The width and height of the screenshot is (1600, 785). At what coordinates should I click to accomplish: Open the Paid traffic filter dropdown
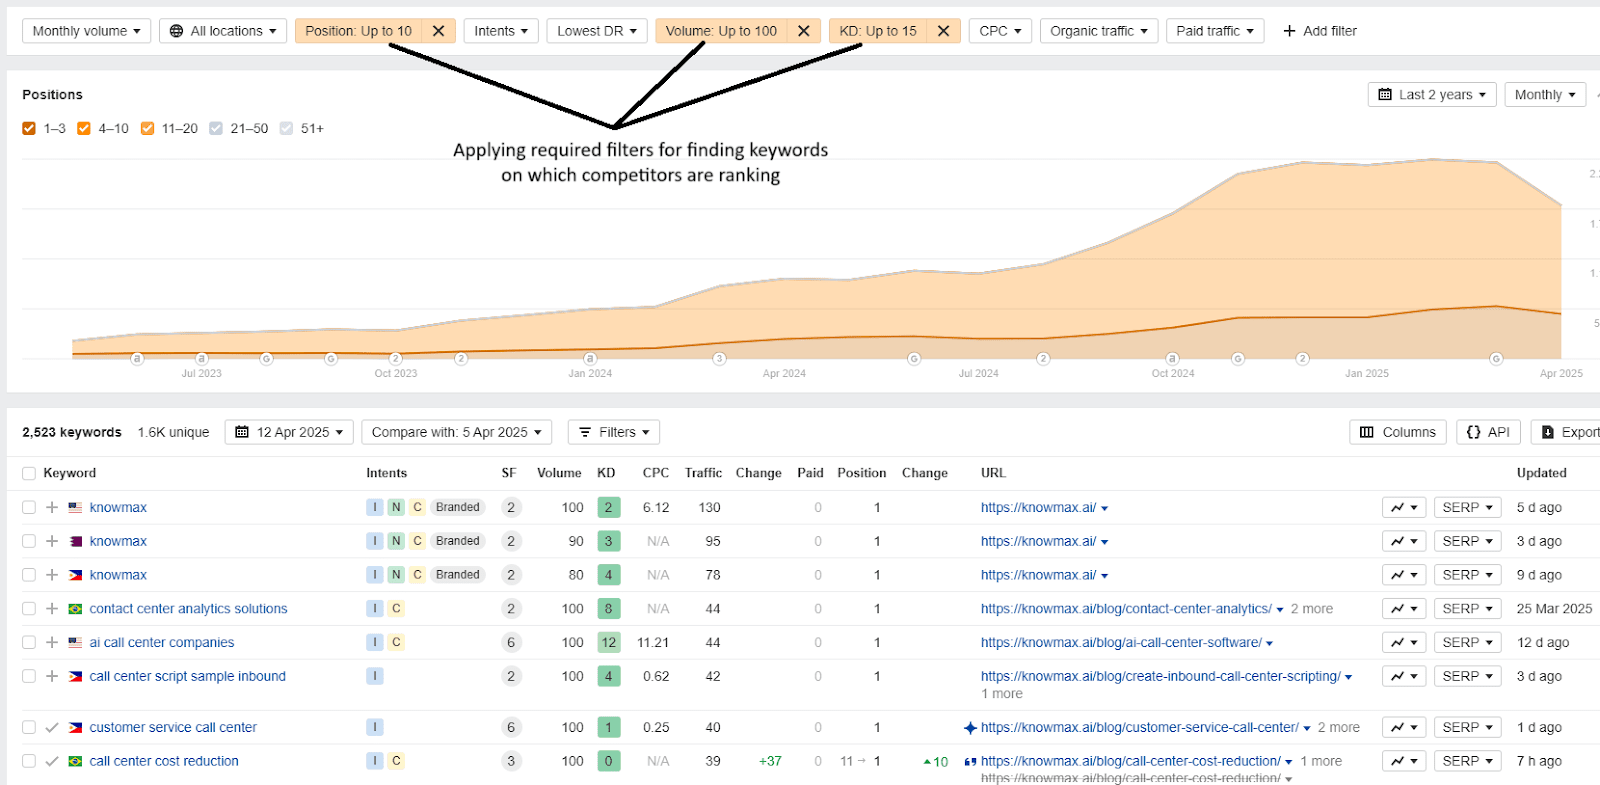1215,31
